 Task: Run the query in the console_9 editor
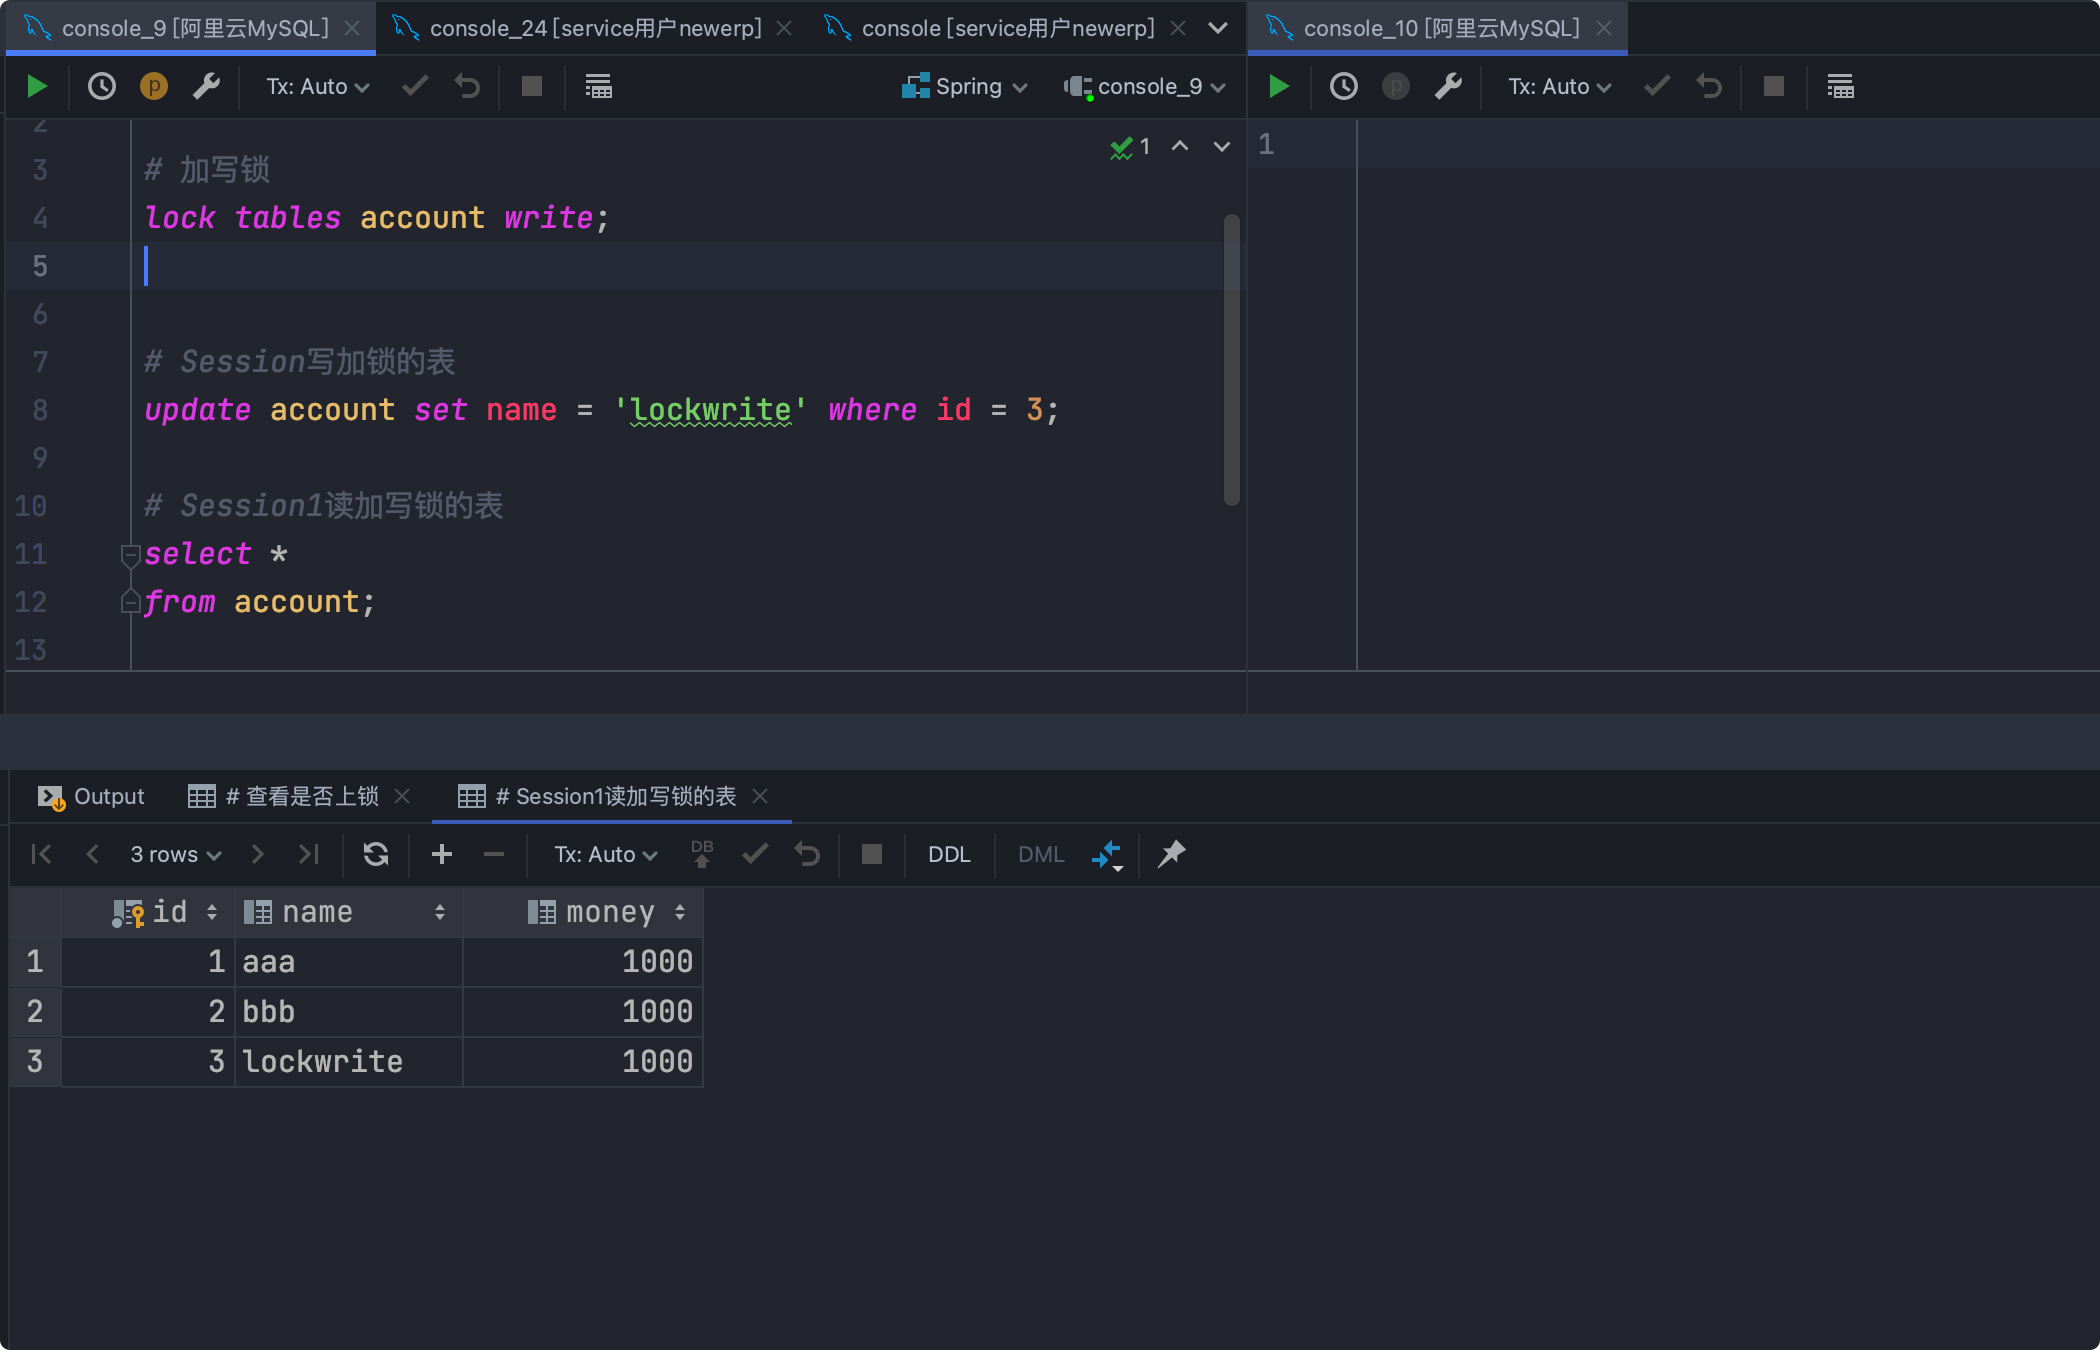tap(37, 87)
